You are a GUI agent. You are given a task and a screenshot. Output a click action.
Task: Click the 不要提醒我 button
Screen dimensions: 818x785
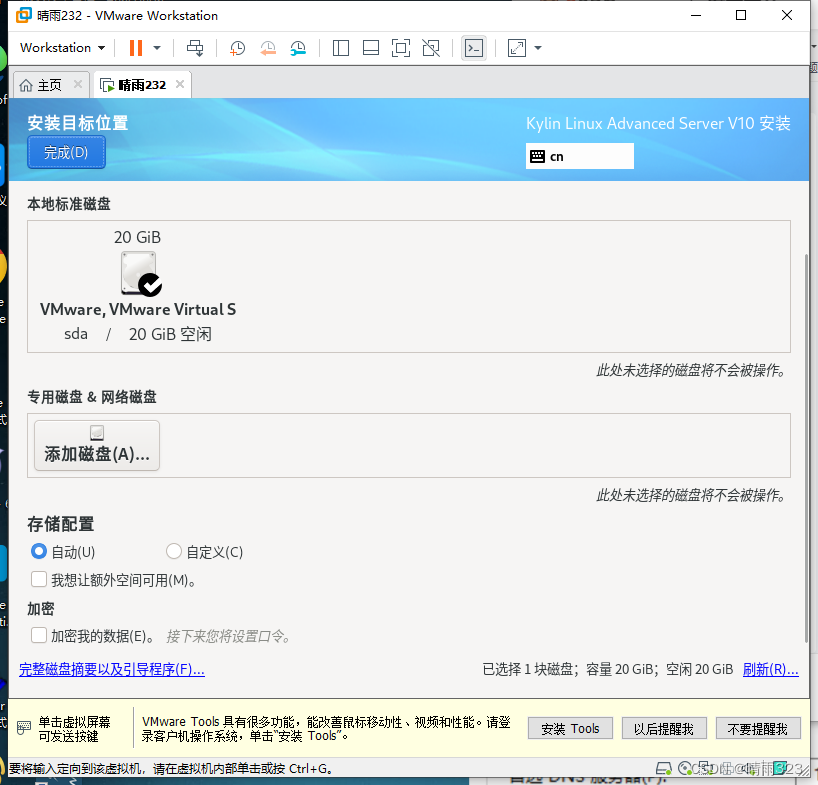pyautogui.click(x=758, y=729)
